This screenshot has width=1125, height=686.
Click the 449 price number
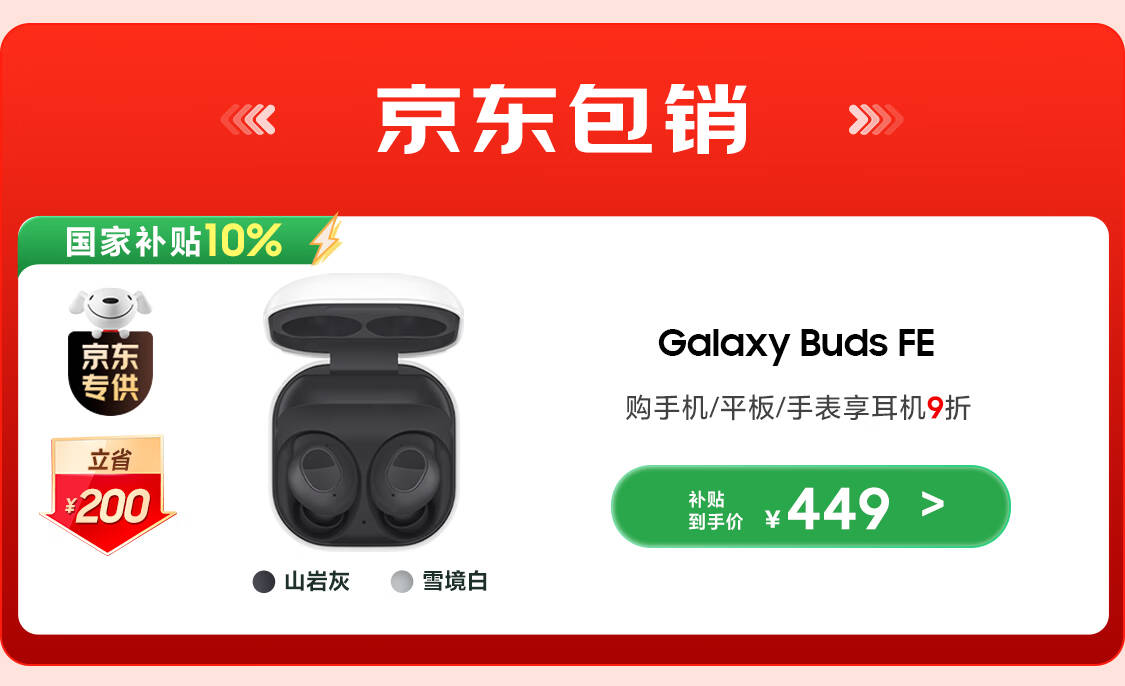[x=839, y=509]
